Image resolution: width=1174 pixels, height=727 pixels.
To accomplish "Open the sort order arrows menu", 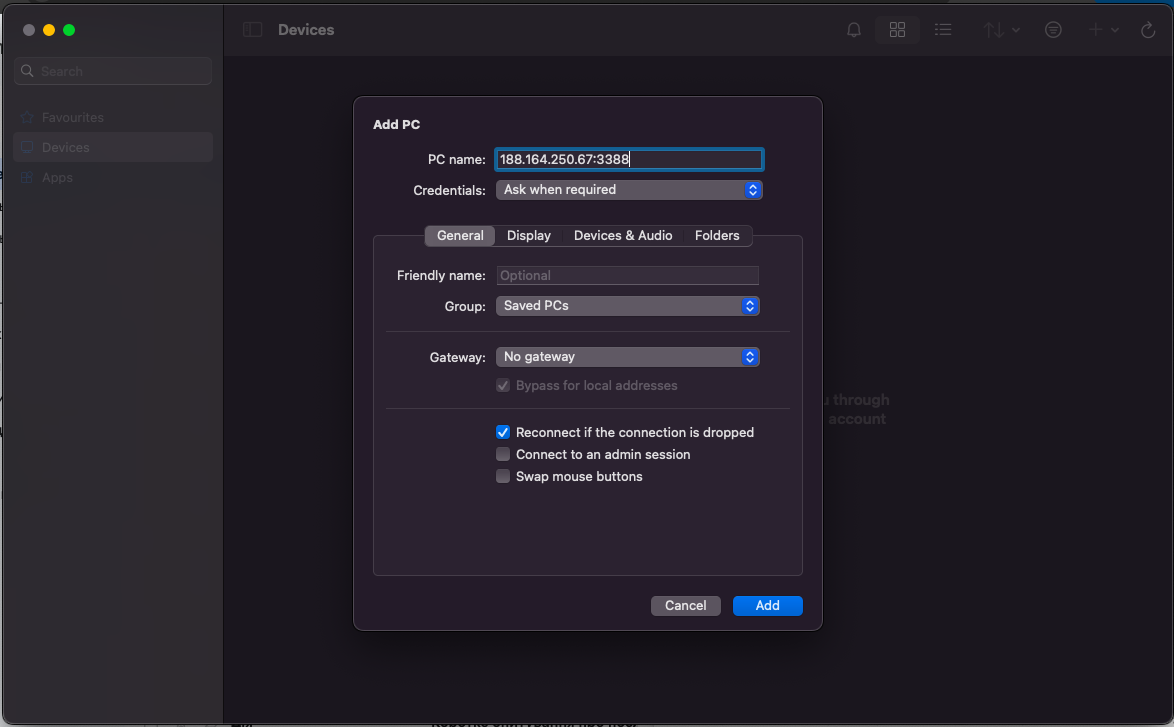I will coord(1001,30).
